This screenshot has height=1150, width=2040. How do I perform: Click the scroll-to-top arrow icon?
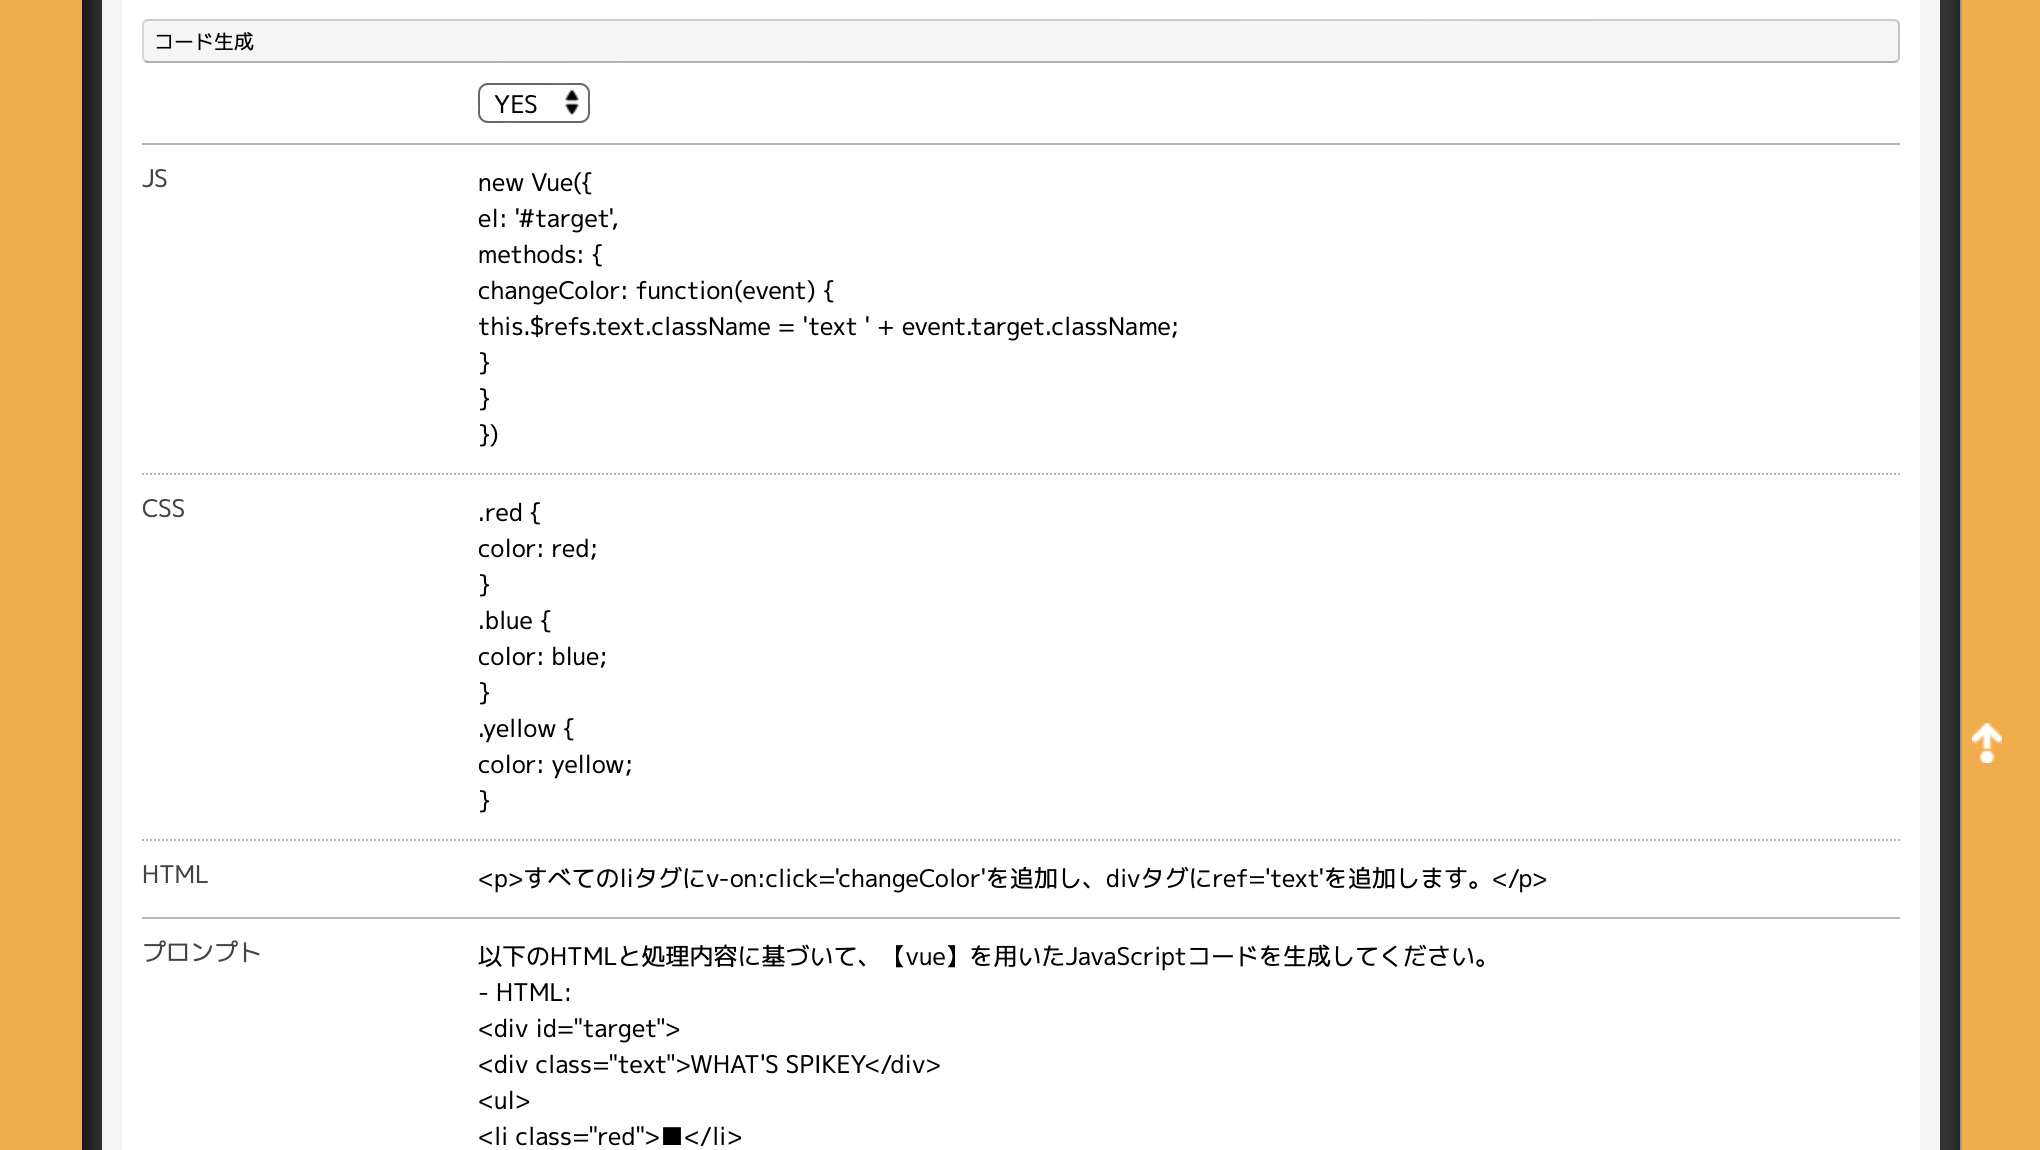pos(1986,743)
